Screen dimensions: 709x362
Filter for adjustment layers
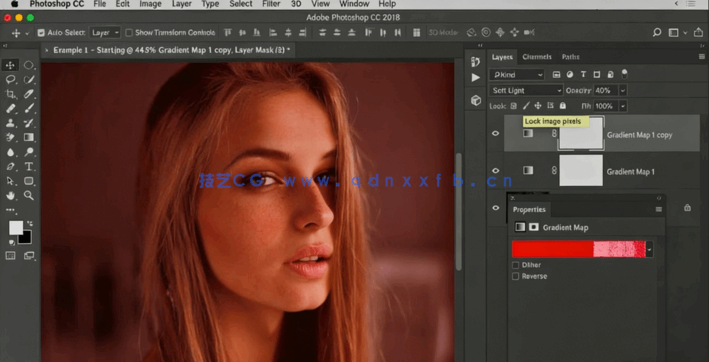[570, 75]
